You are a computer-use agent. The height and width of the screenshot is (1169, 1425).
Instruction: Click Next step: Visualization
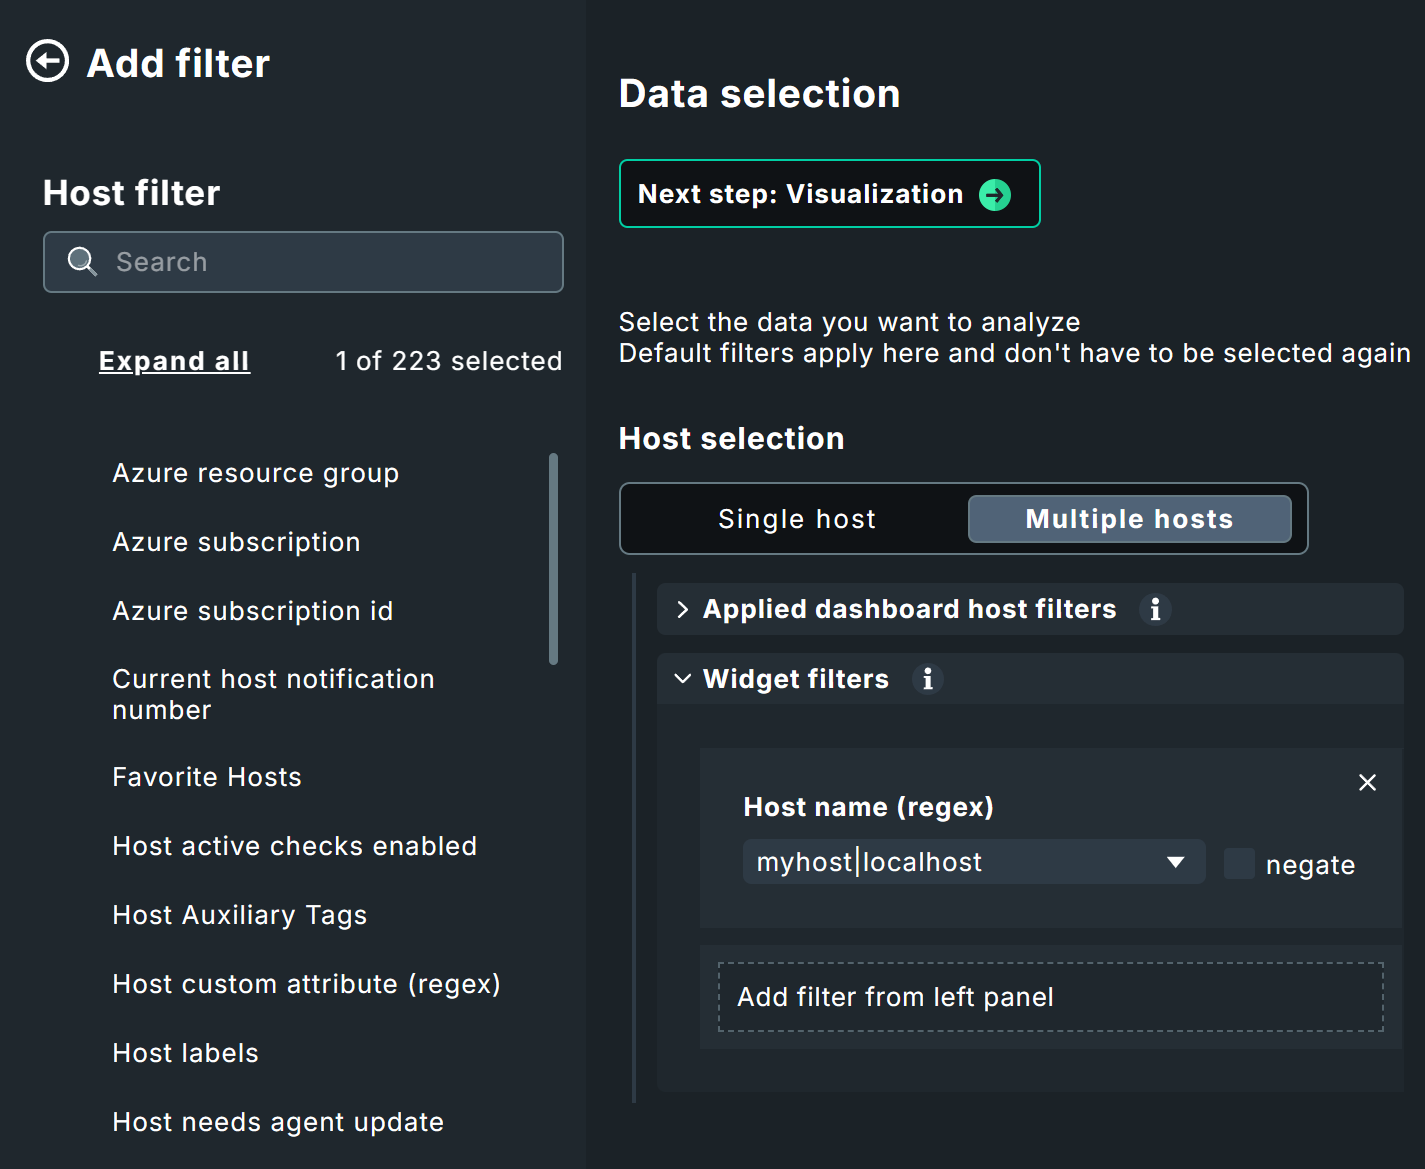(x=829, y=194)
